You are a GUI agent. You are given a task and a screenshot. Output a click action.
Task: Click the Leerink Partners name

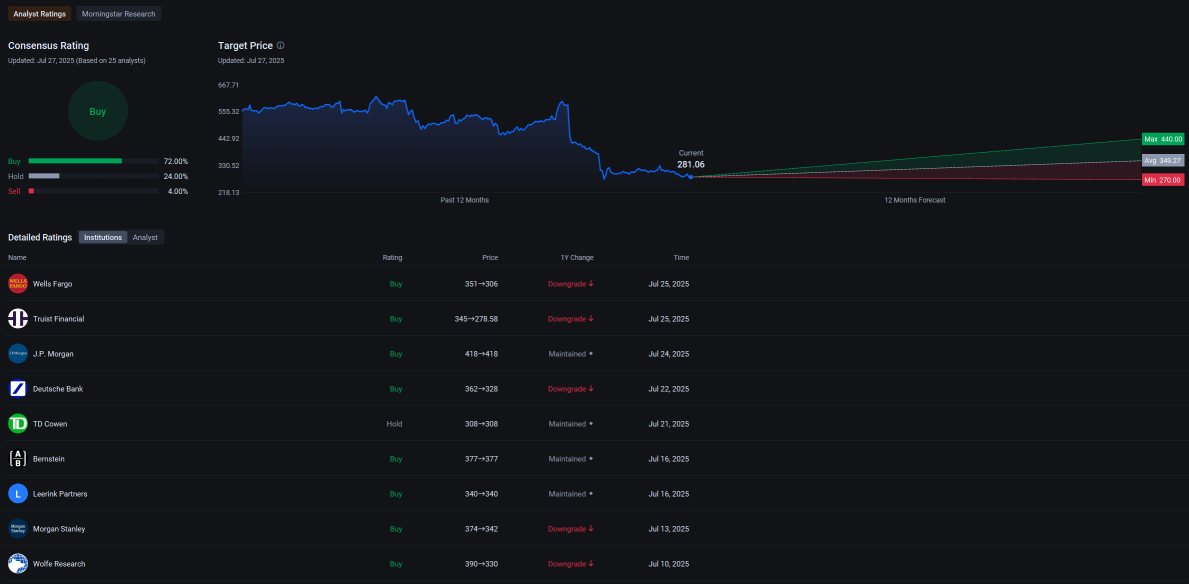point(60,494)
